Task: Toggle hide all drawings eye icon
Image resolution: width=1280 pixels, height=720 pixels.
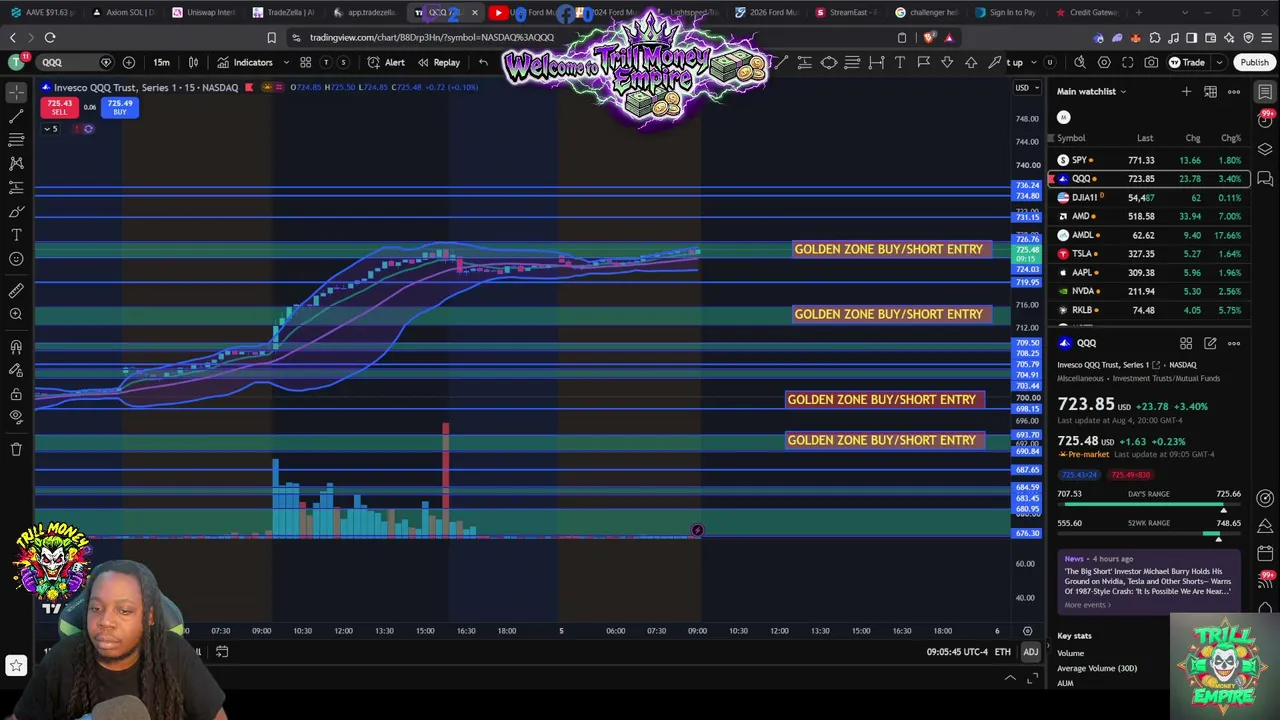Action: 16,419
